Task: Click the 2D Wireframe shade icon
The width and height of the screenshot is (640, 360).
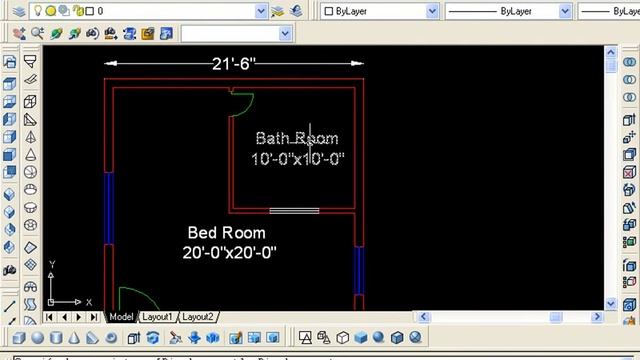Action: pyautogui.click(x=305, y=338)
